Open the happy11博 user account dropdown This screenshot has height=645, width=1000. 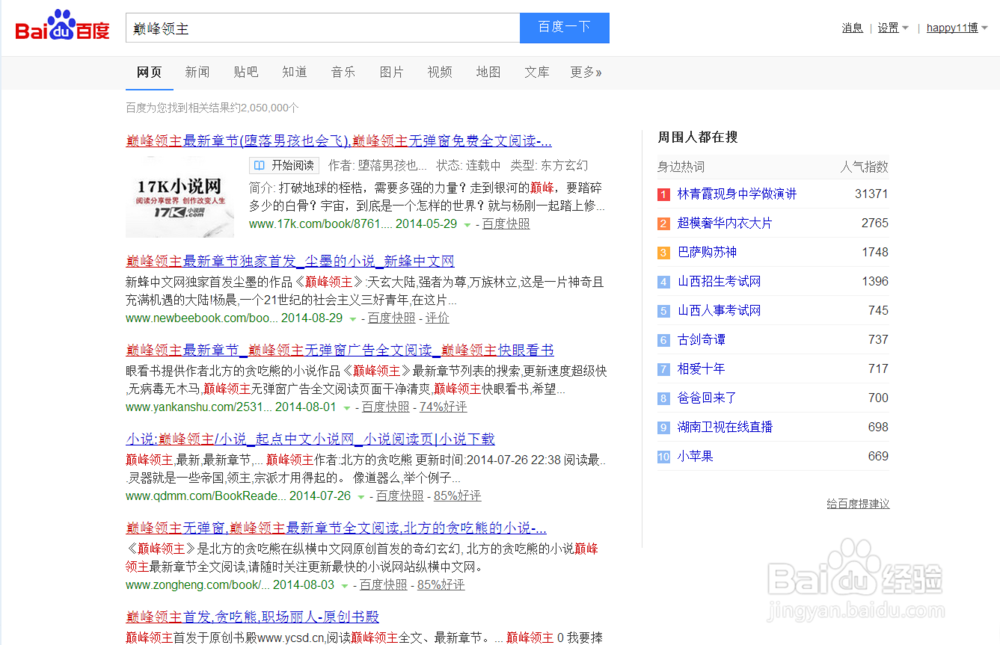(957, 27)
